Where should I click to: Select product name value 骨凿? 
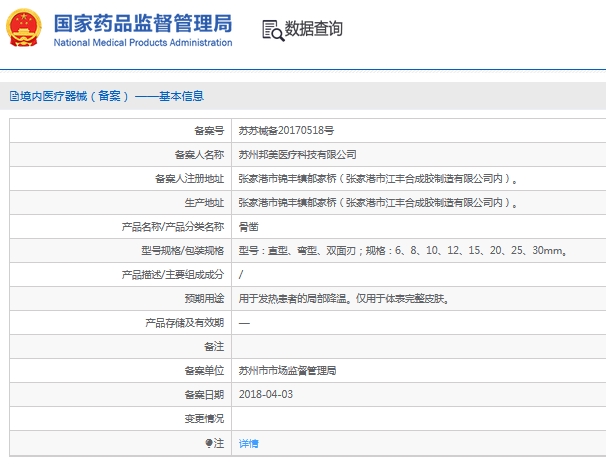click(249, 227)
